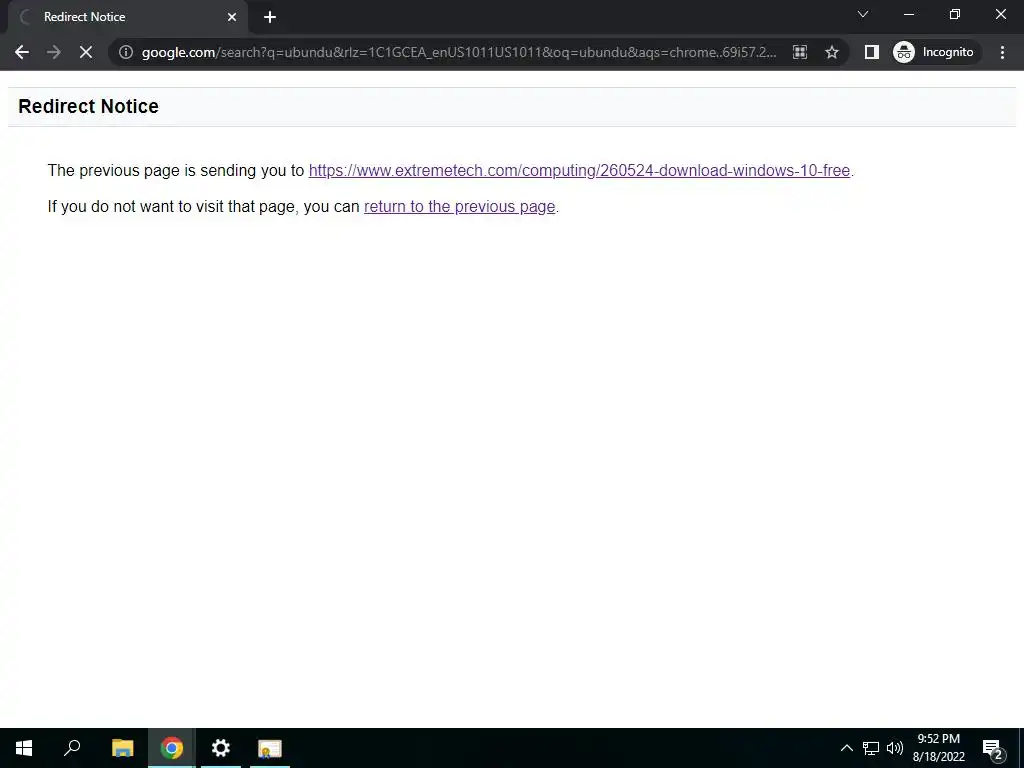Open the notification center icon
Image resolution: width=1024 pixels, height=768 pixels.
click(x=993, y=748)
